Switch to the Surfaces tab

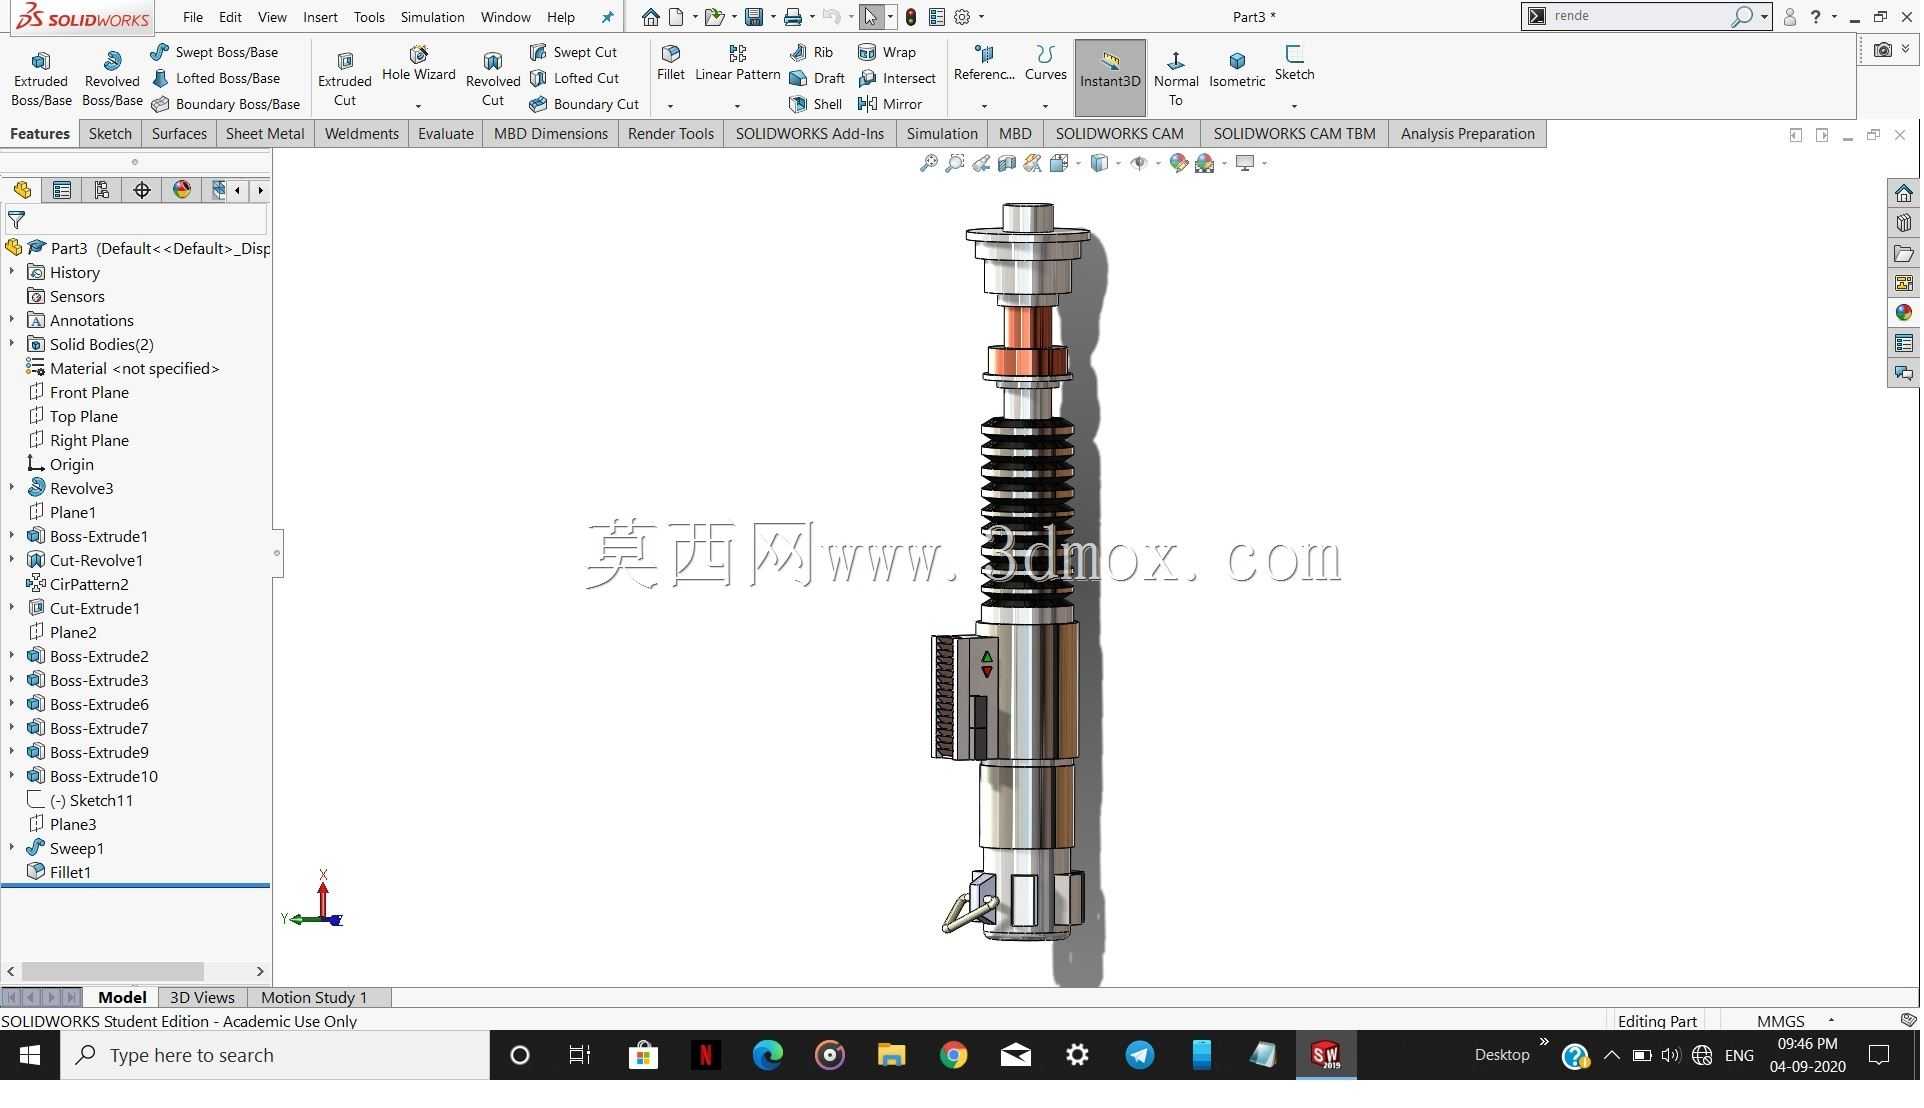click(179, 134)
